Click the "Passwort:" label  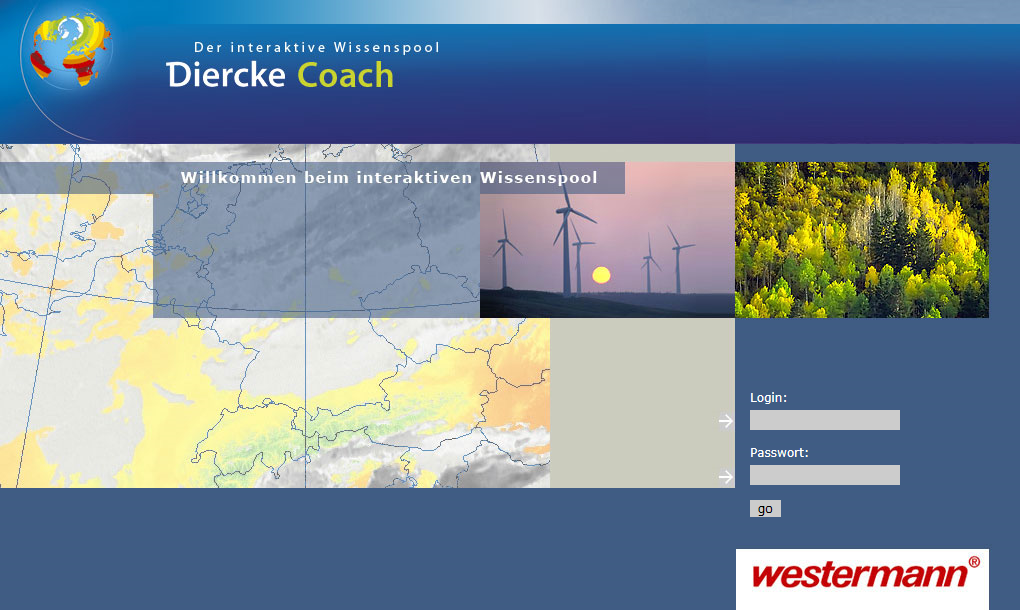pyautogui.click(x=779, y=452)
